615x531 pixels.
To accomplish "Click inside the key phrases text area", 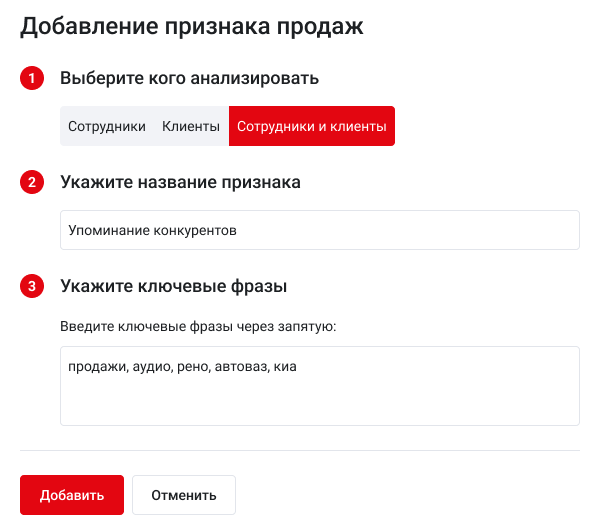I will coord(320,400).
